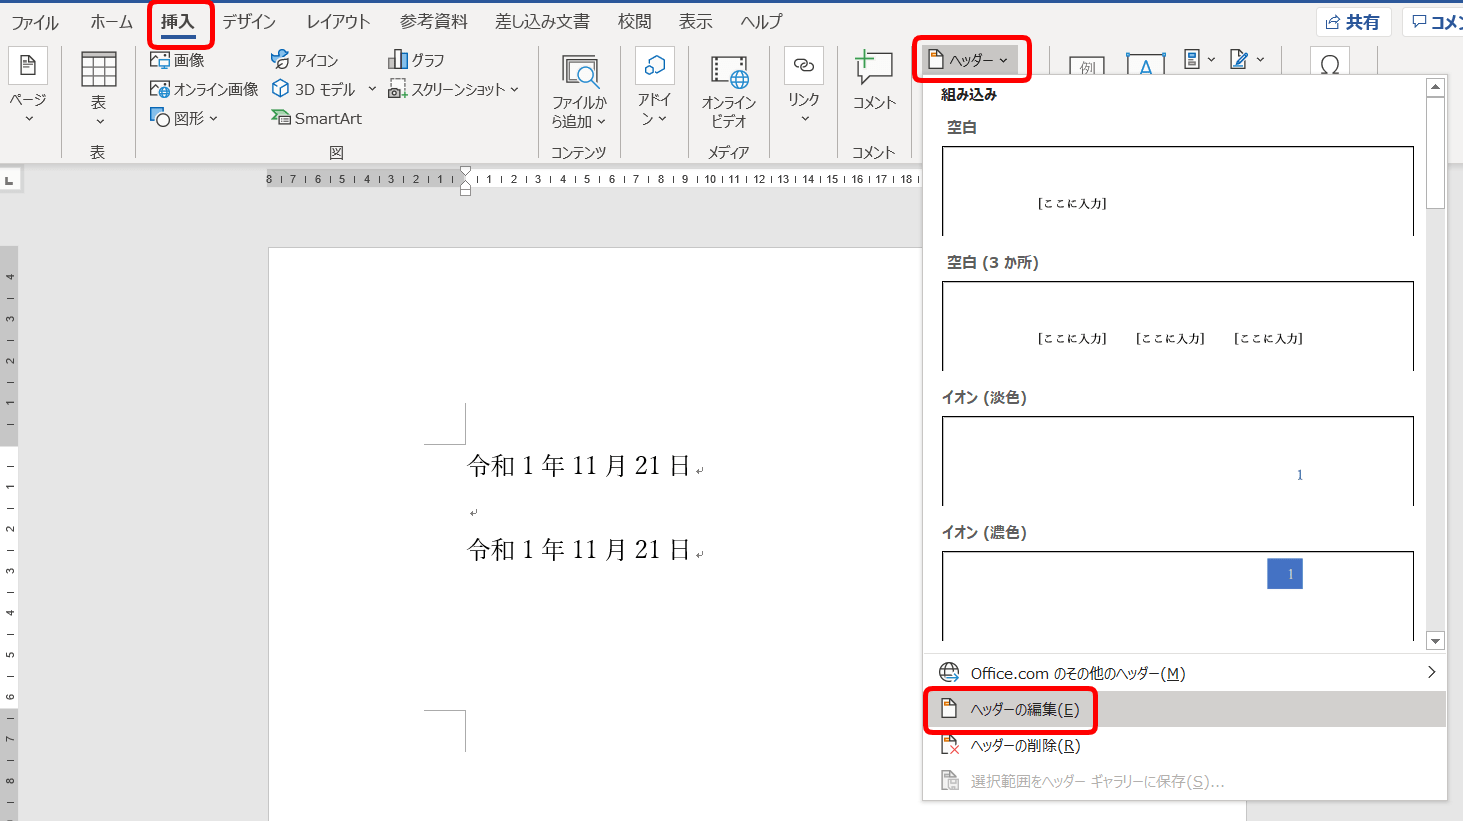Toggle the ヘッダー (Header) dropdown button
The height and width of the screenshot is (821, 1463).
click(969, 60)
